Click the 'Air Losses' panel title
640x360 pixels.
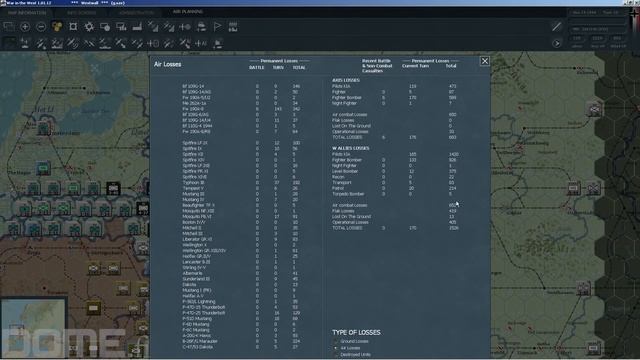(x=167, y=64)
